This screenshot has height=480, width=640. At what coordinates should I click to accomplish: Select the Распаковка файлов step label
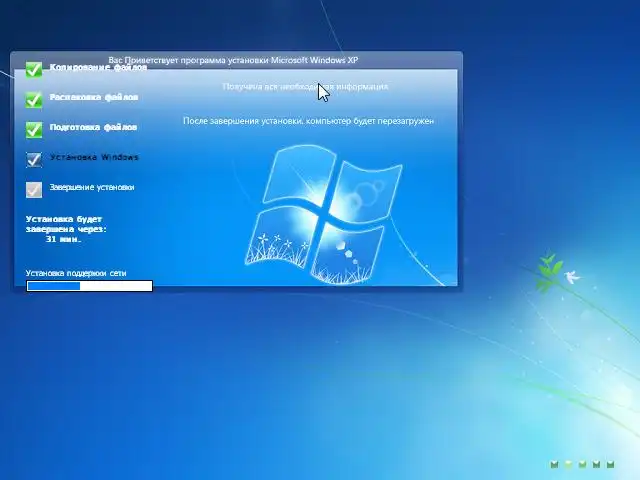[94, 97]
